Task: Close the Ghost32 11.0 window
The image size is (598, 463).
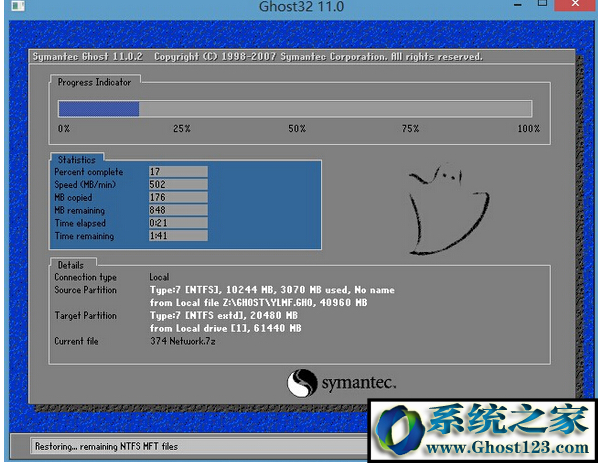Action: pos(575,4)
